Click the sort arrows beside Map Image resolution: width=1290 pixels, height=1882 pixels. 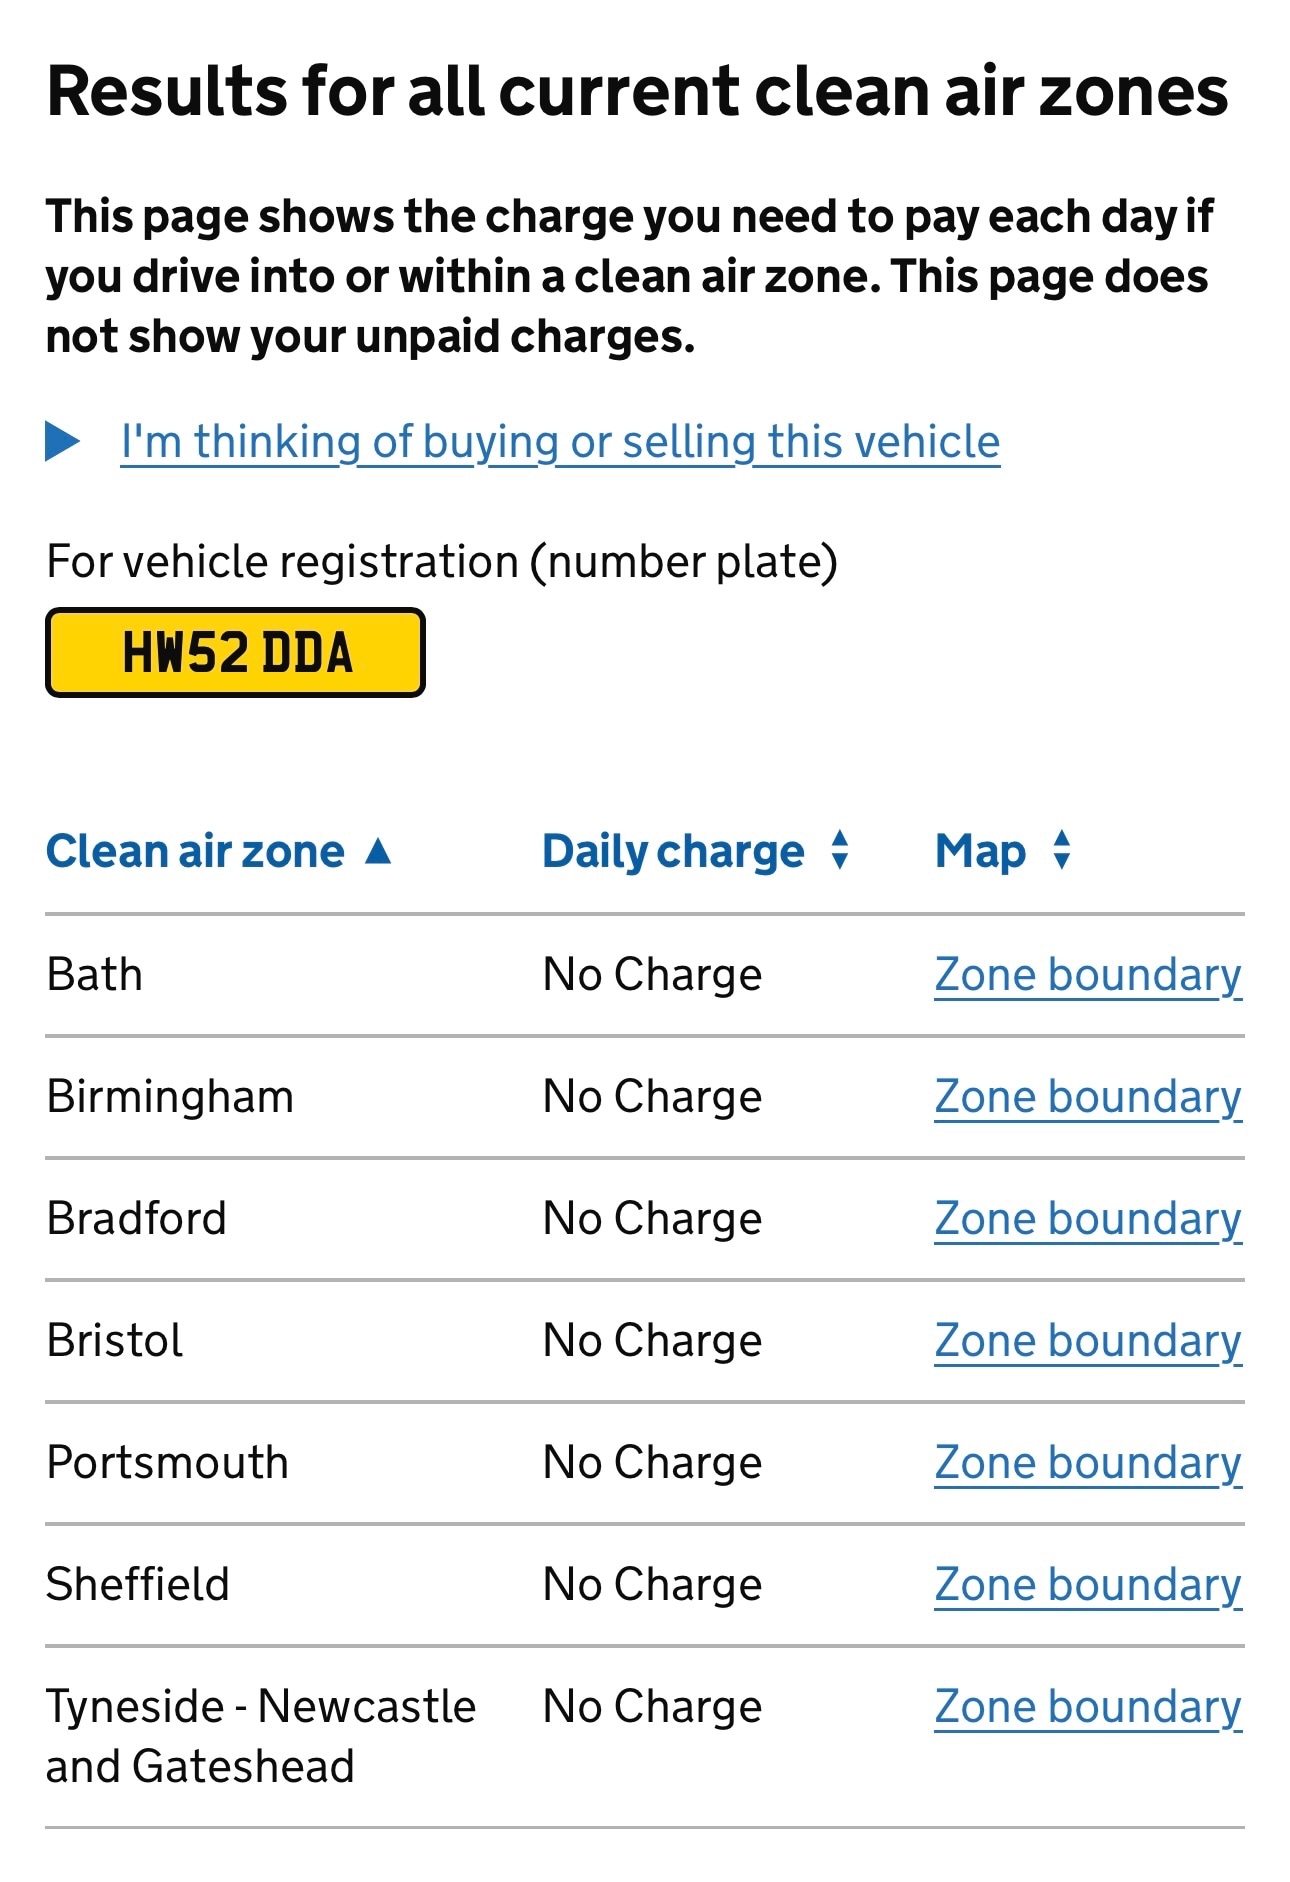coord(1062,850)
